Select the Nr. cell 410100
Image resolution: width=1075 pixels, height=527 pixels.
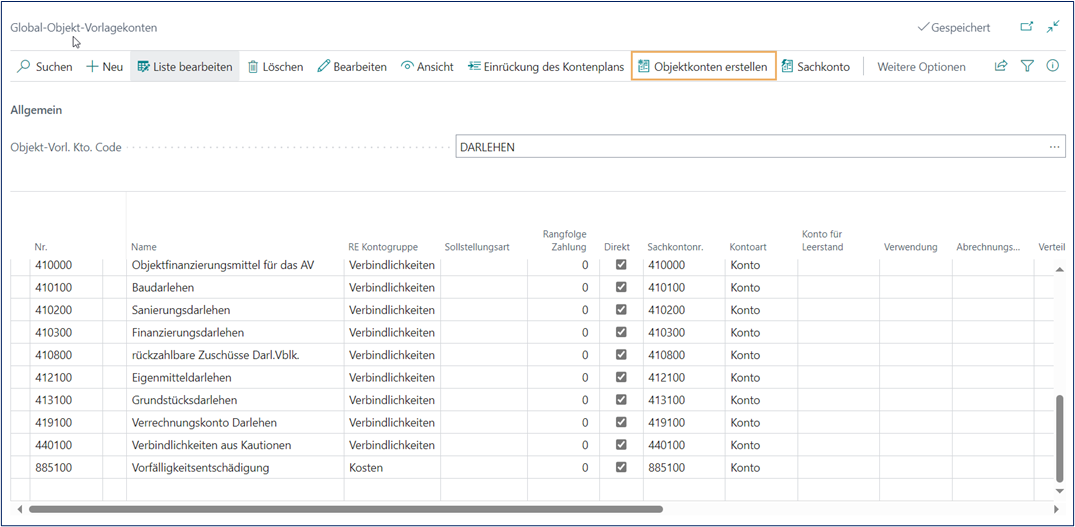coord(67,287)
